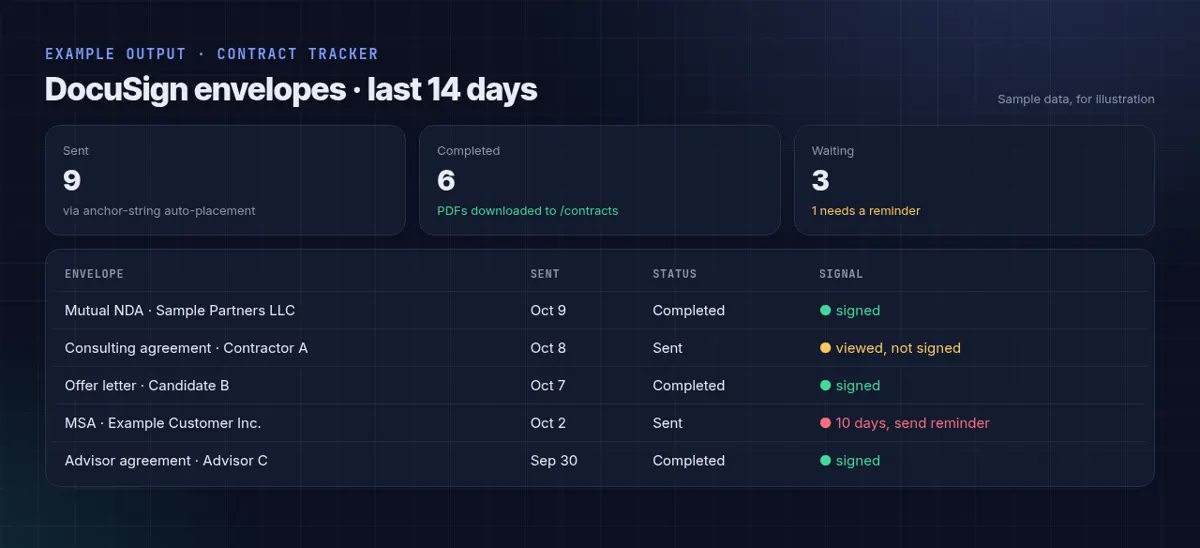
Task: Click 'via anchor-string auto-placement' caption
Action: [x=159, y=211]
